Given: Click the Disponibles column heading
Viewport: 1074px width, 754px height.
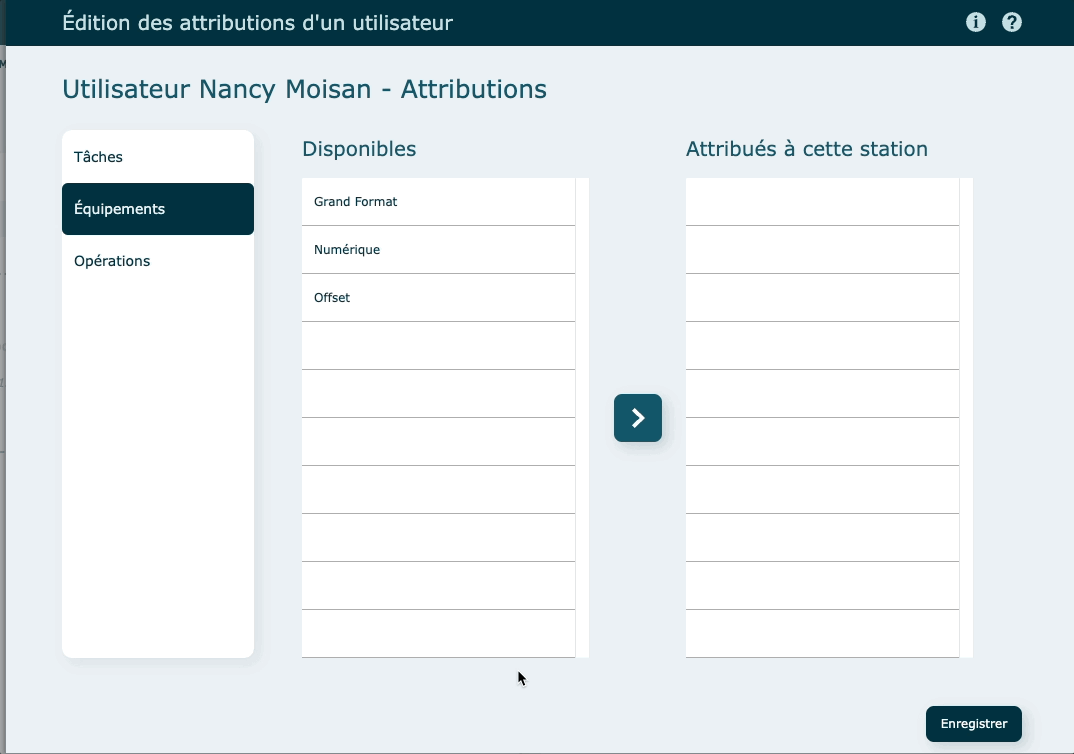Looking at the screenshot, I should (x=359, y=149).
